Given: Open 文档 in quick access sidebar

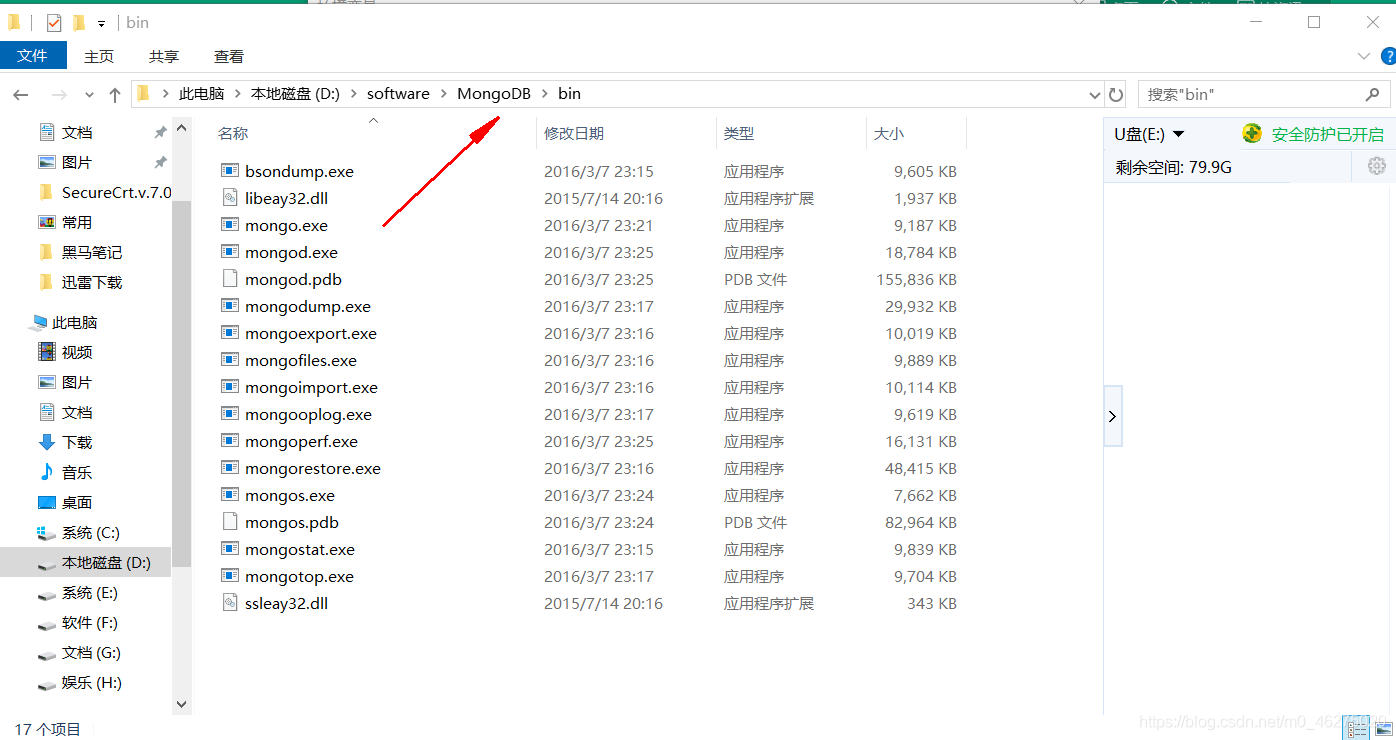Looking at the screenshot, I should [77, 132].
